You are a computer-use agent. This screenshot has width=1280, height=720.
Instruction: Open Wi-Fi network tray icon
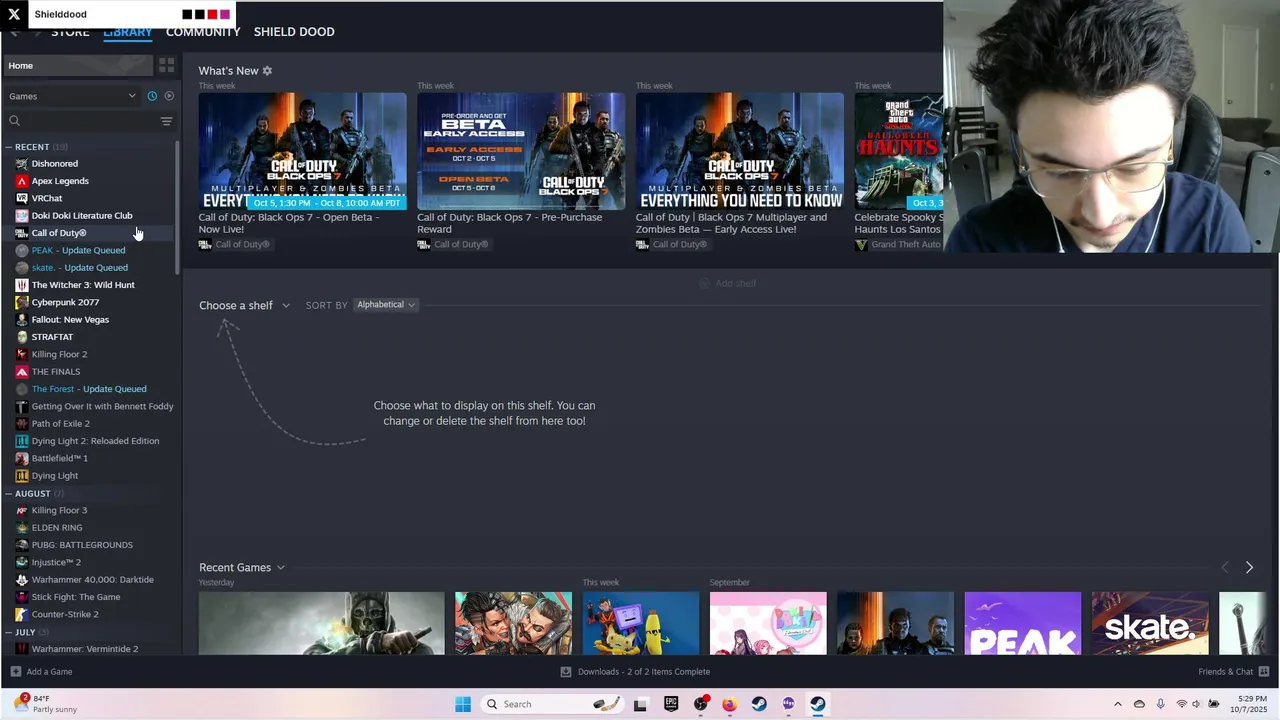pyautogui.click(x=1181, y=704)
